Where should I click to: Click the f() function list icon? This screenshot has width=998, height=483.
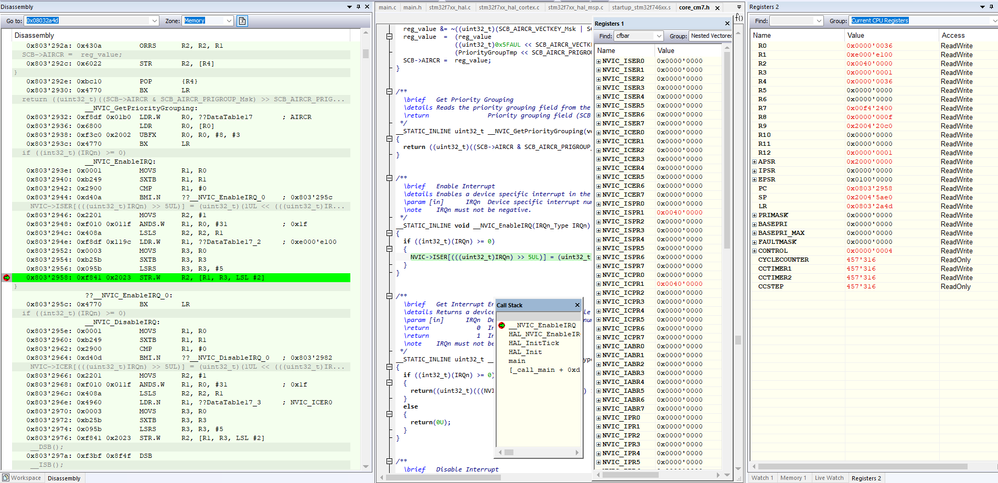click(738, 18)
